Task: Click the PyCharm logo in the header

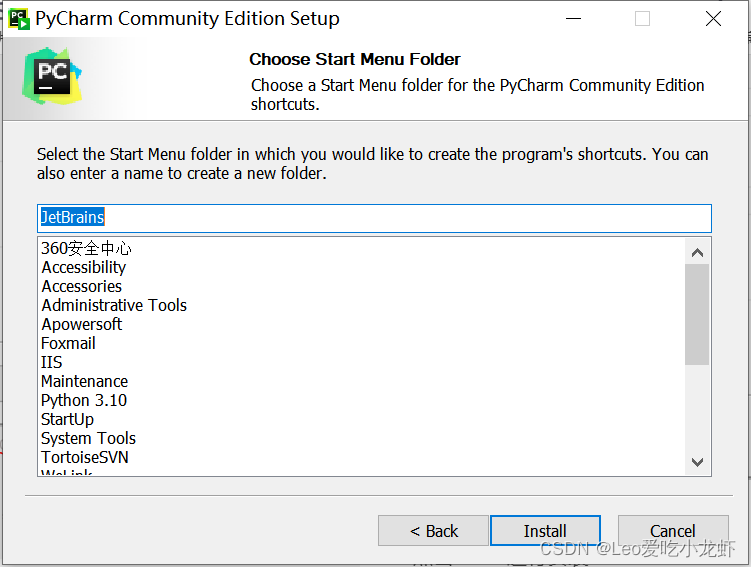Action: 53,76
